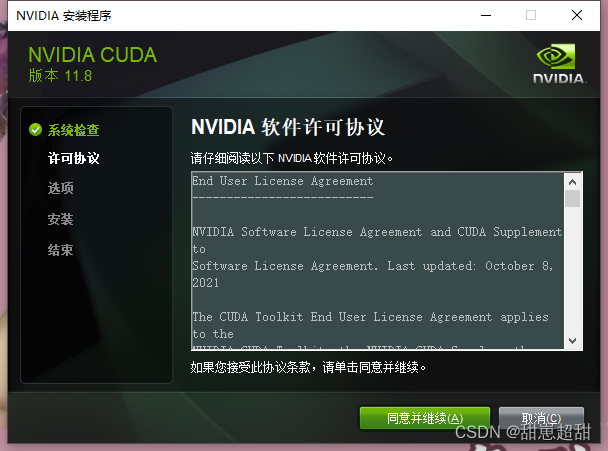Screen dimensions: 608x451
Task: Click the 同意并继续(A) button
Action: tap(425, 418)
